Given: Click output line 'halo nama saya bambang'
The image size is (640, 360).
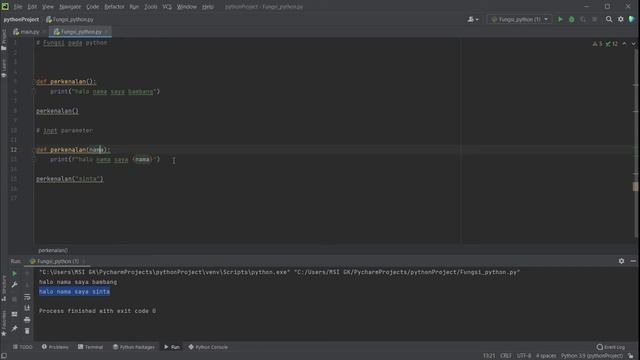Looking at the screenshot, I should 78,282.
